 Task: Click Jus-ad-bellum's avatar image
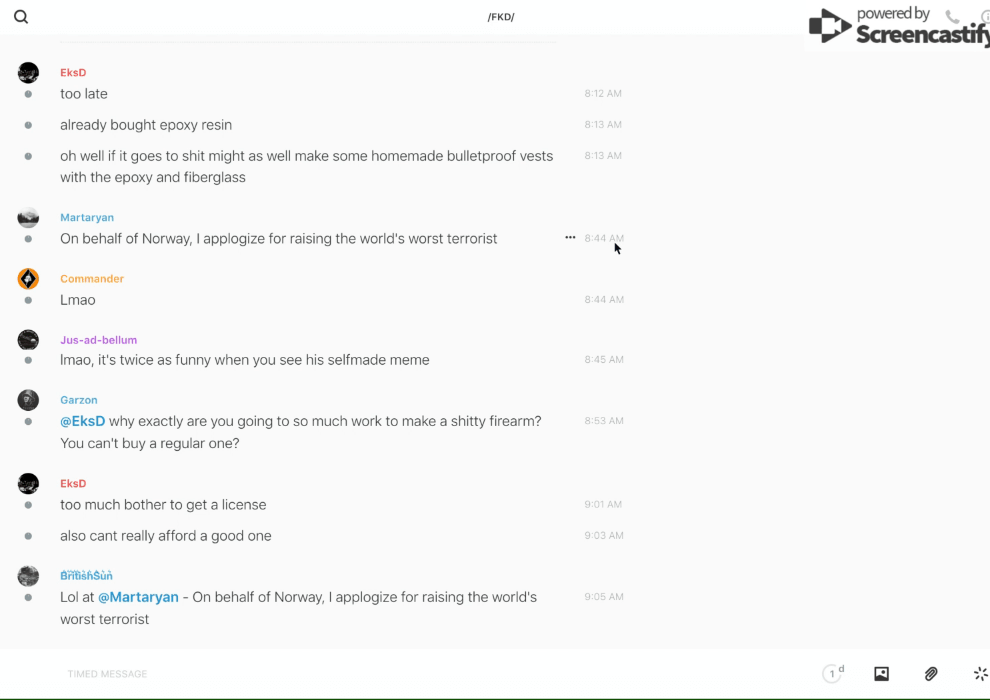point(28,340)
